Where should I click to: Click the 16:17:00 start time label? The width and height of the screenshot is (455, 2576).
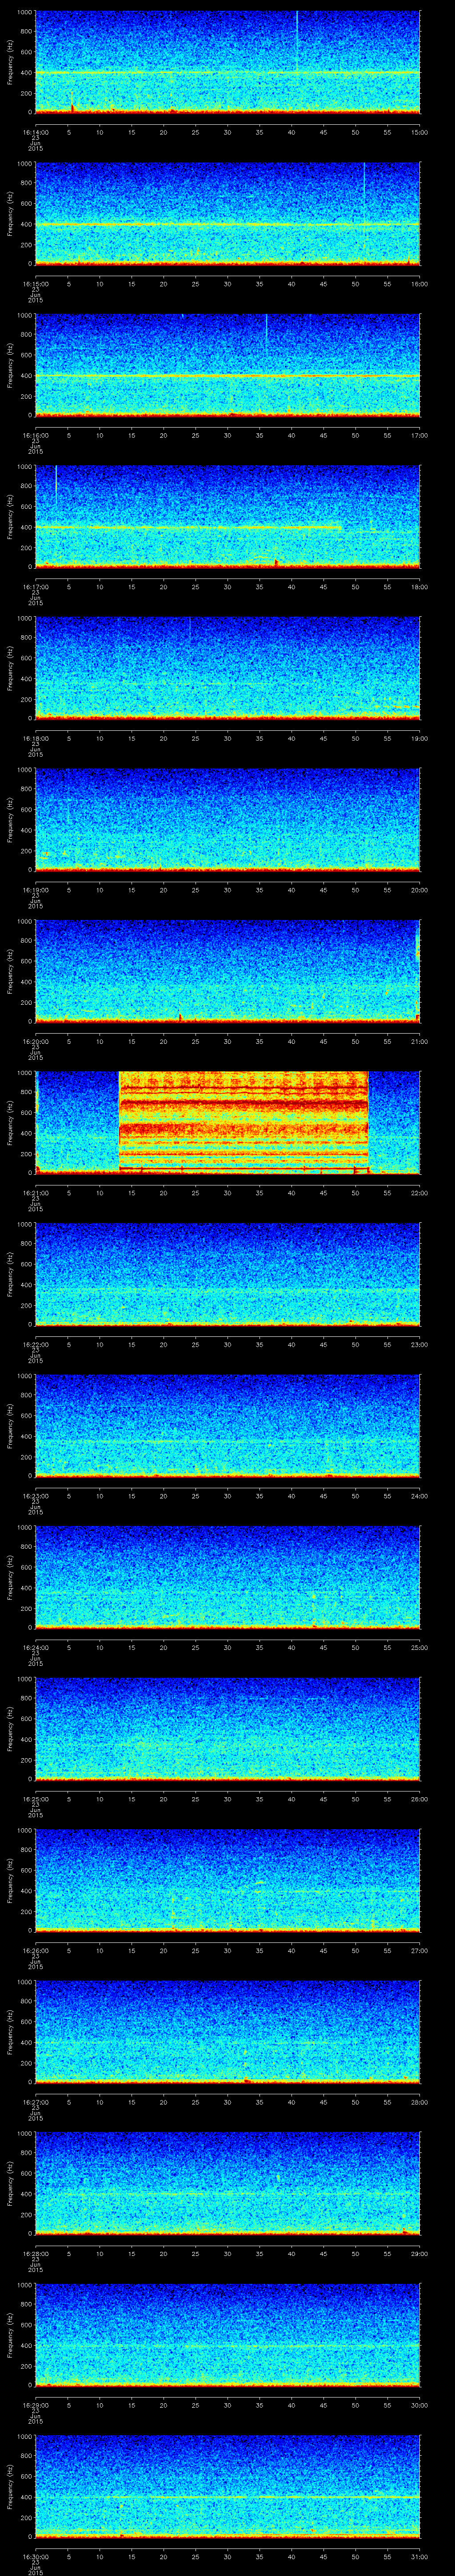tap(36, 587)
